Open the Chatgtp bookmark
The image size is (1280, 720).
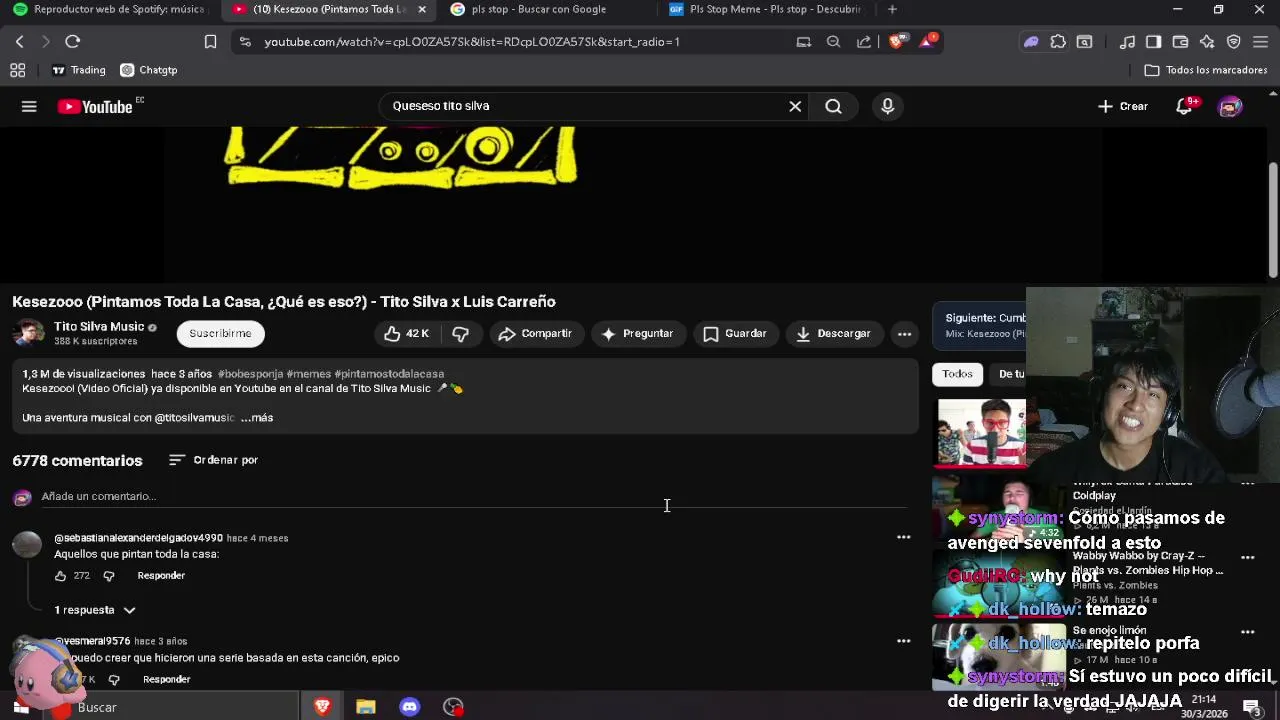[148, 70]
